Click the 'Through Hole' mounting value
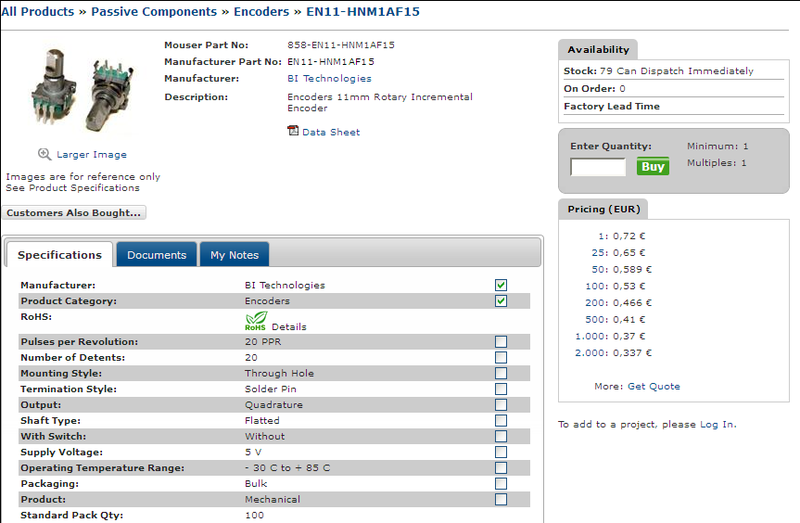The height and width of the screenshot is (523, 800). [279, 373]
